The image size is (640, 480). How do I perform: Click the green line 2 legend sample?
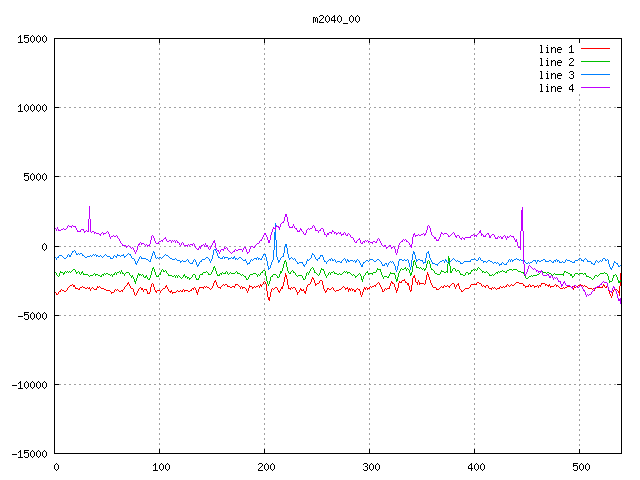(595, 62)
